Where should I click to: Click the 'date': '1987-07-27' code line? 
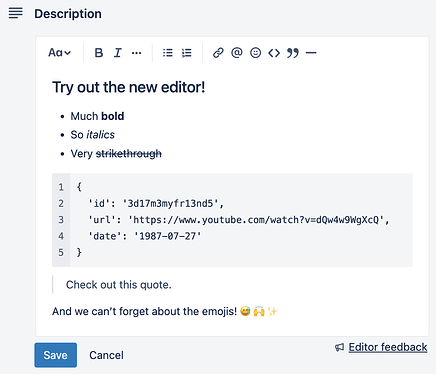145,236
